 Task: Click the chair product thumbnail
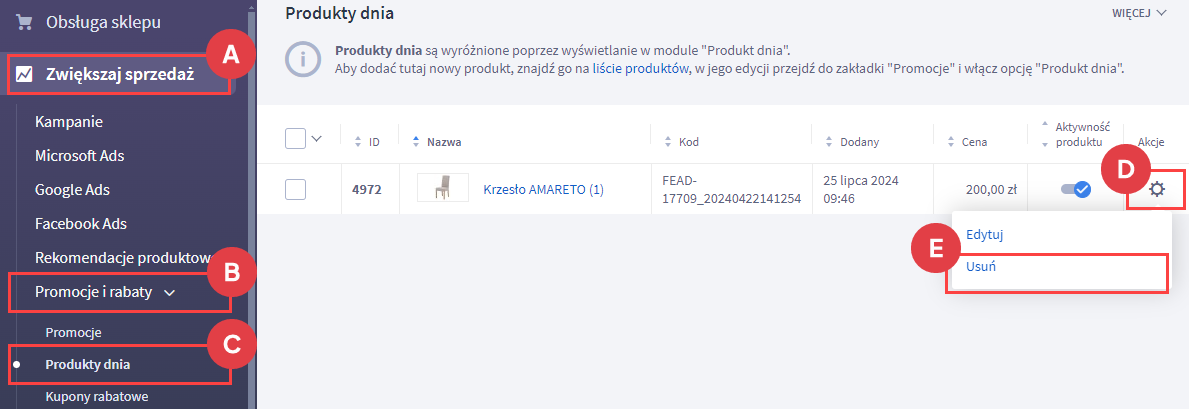[442, 188]
